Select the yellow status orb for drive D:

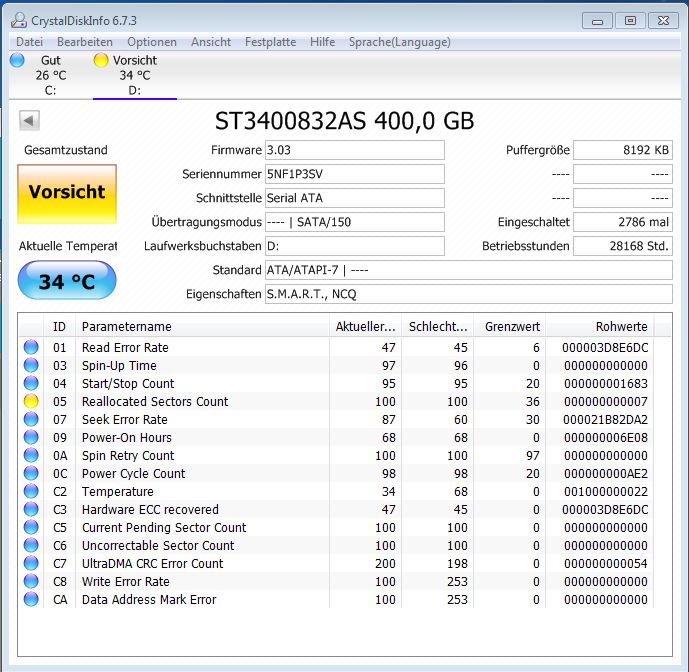pos(101,60)
